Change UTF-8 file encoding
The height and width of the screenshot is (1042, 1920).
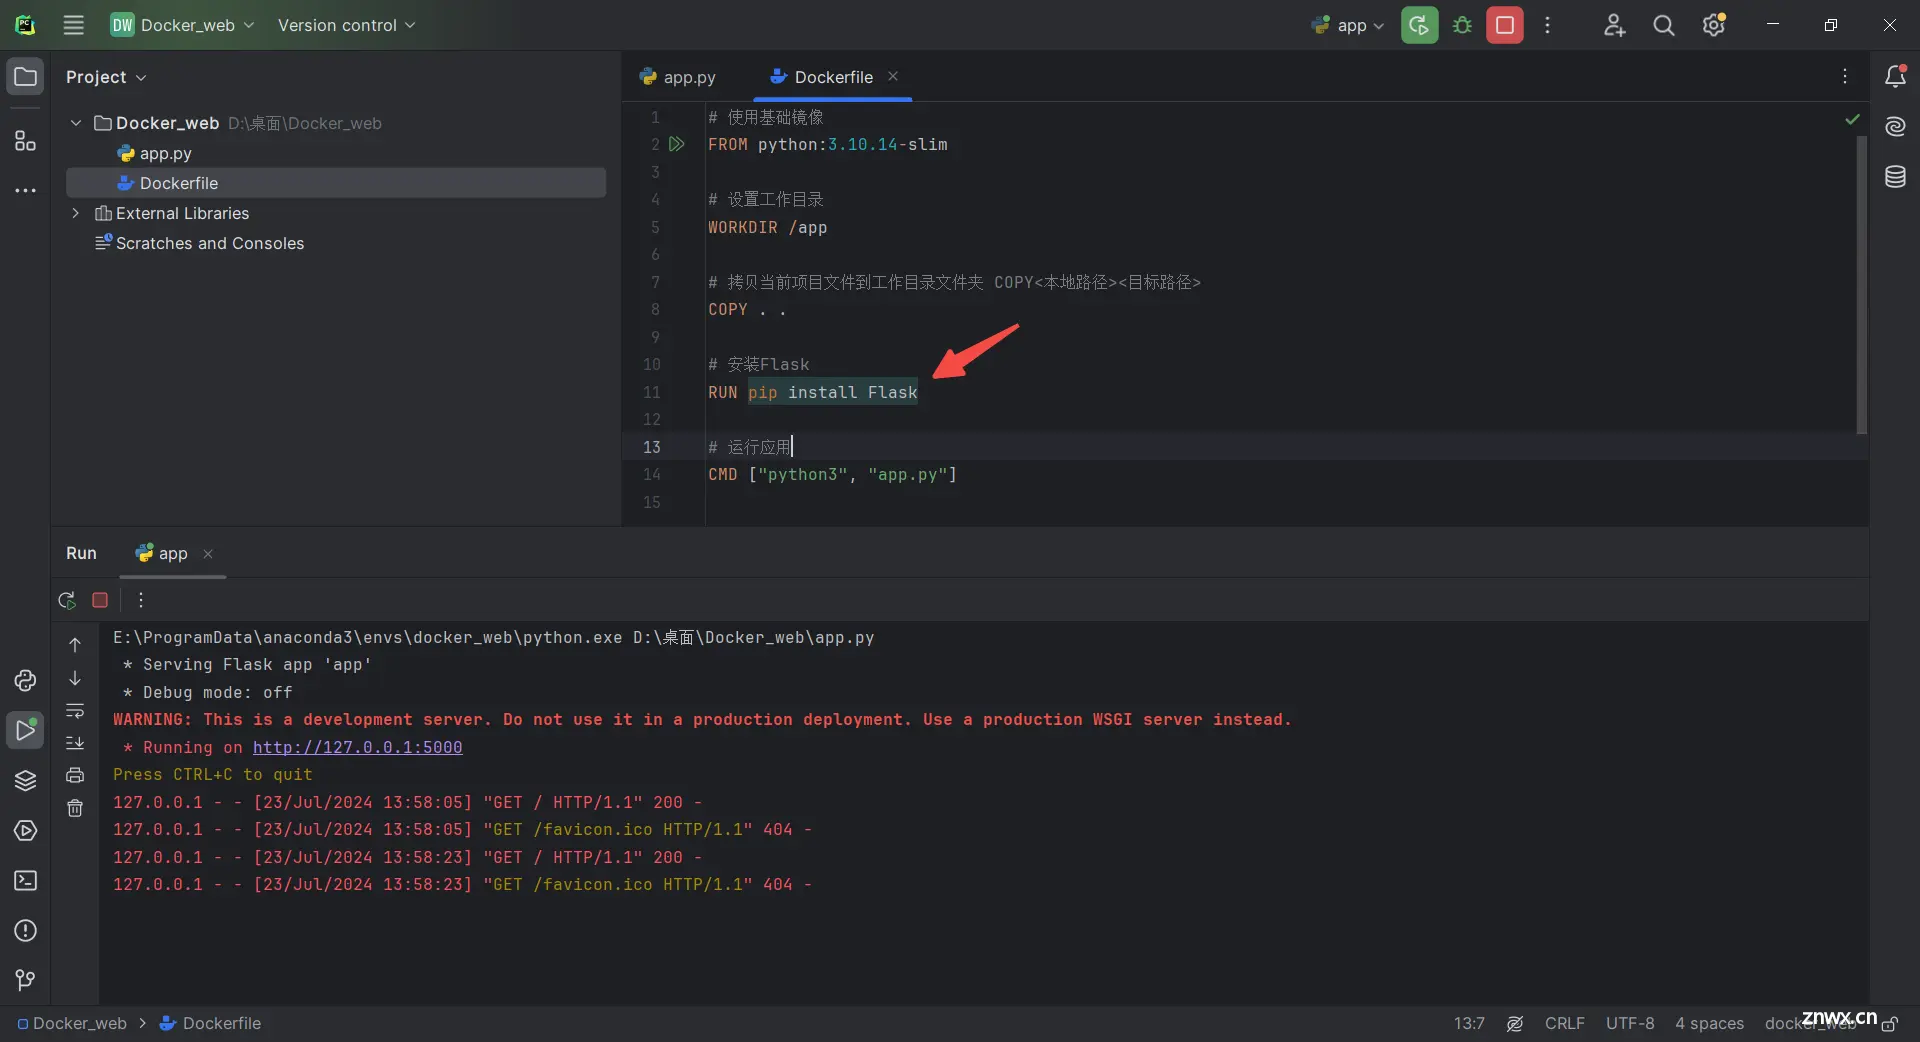[x=1630, y=1023]
